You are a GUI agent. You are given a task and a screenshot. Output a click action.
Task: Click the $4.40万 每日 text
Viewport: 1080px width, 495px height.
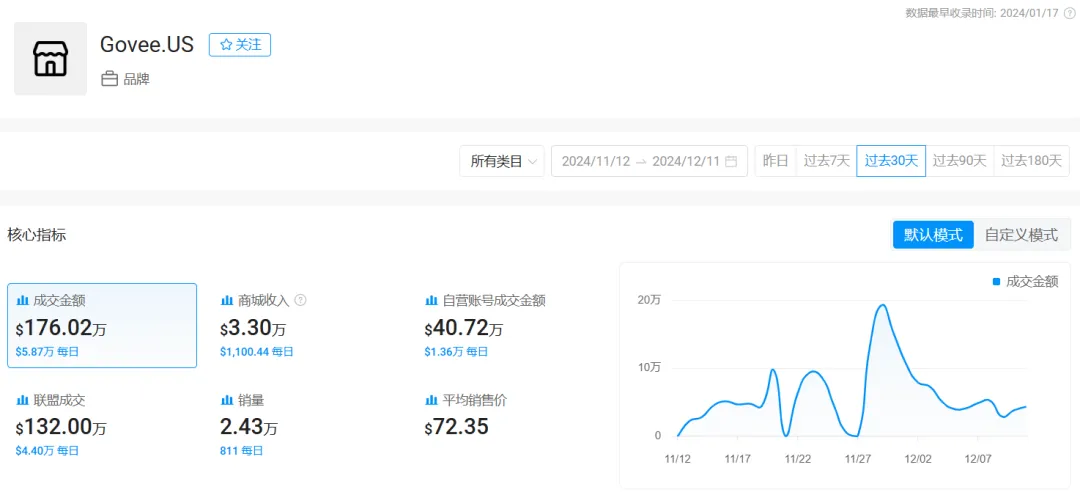pos(47,452)
